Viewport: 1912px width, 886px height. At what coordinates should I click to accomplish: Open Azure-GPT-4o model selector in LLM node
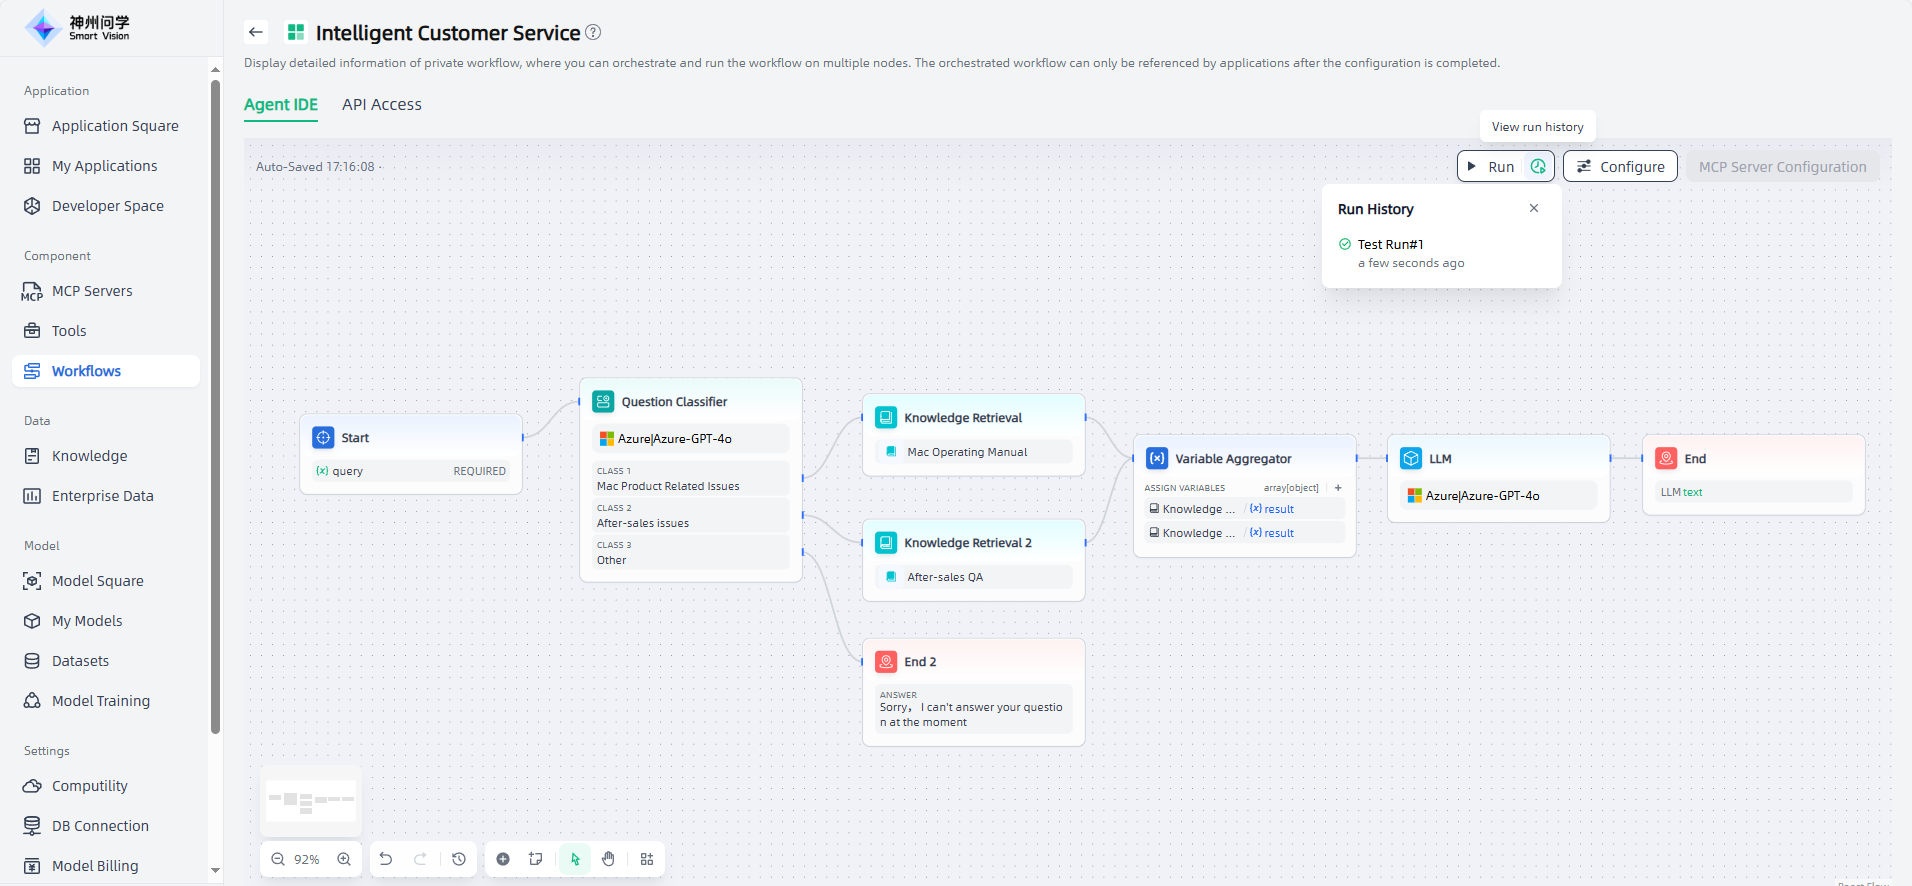point(1498,495)
